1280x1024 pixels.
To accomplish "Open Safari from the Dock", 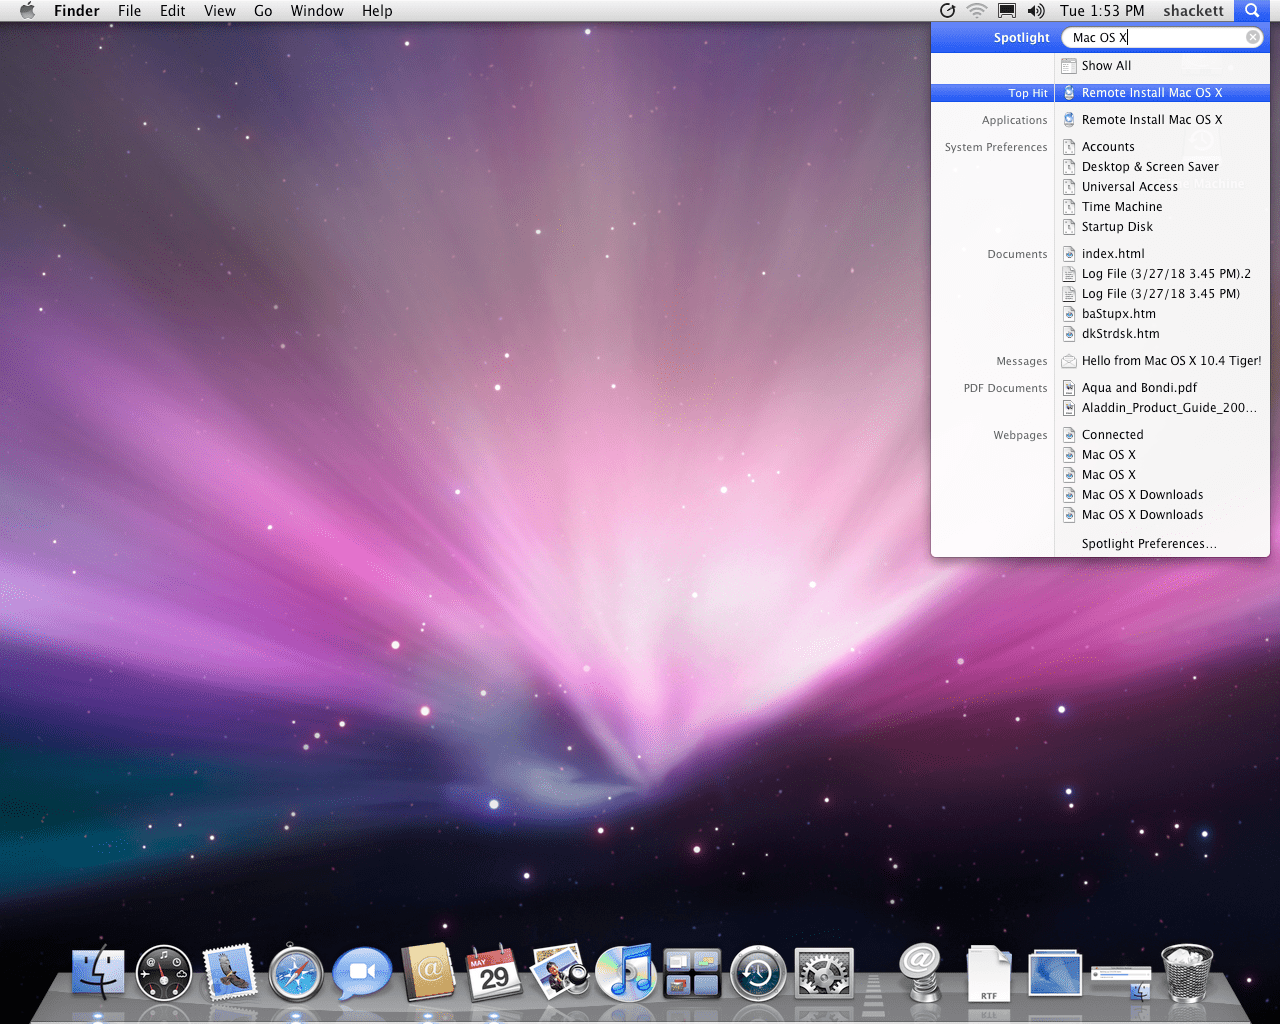I will (296, 973).
